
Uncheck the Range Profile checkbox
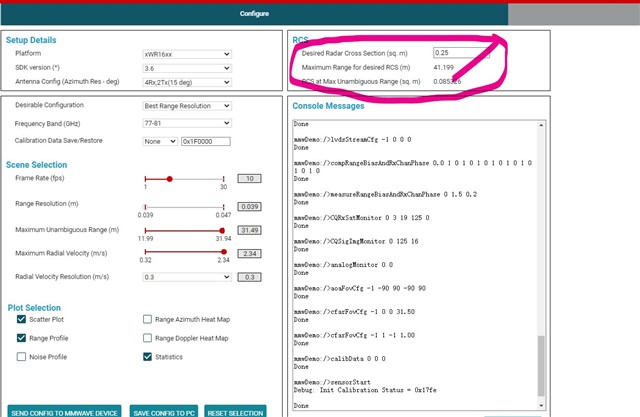(x=21, y=338)
